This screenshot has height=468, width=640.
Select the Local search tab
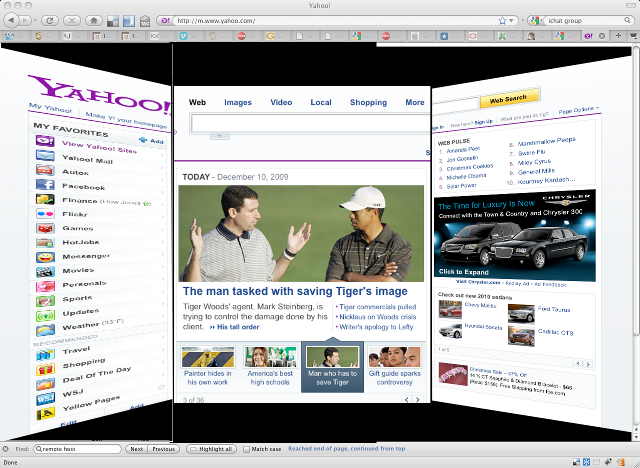[321, 102]
